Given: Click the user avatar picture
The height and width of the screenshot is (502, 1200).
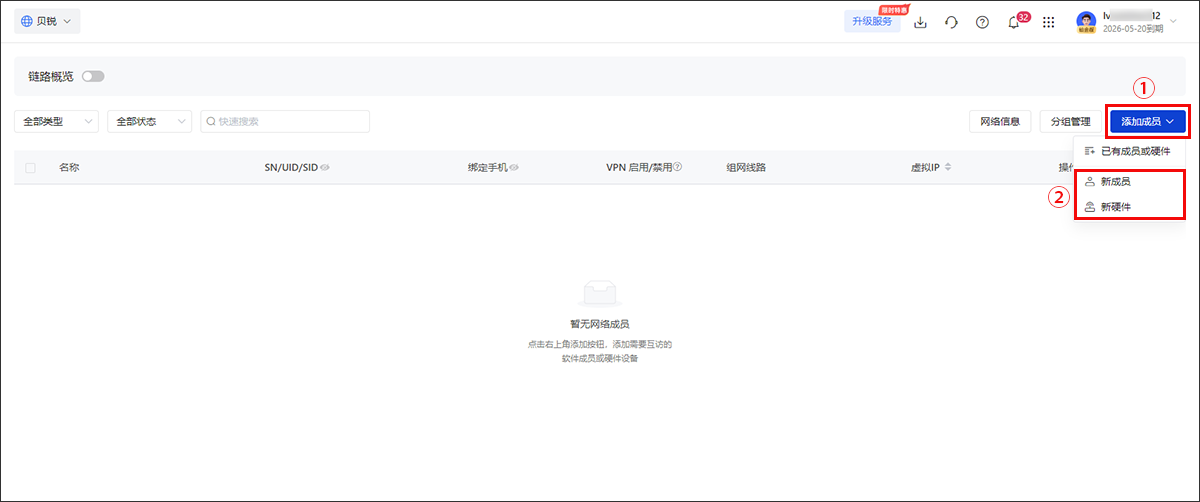Looking at the screenshot, I should point(1086,22).
